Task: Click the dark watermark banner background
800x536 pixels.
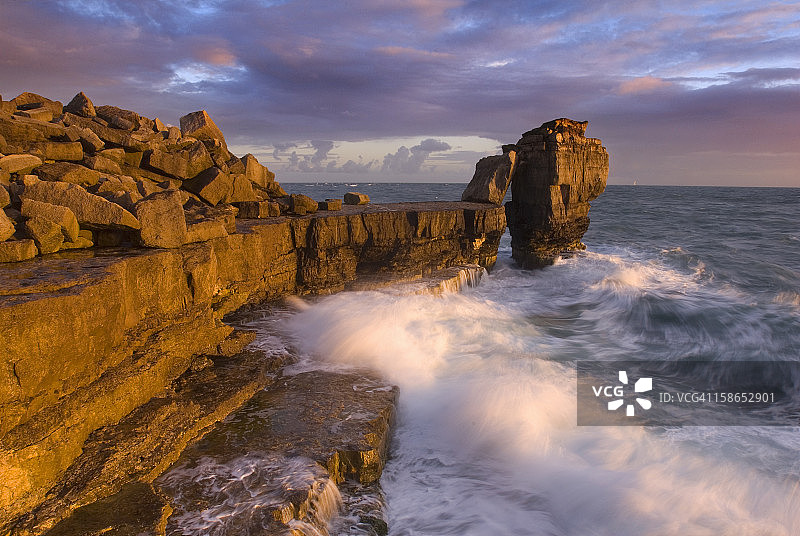Action: tap(700, 375)
